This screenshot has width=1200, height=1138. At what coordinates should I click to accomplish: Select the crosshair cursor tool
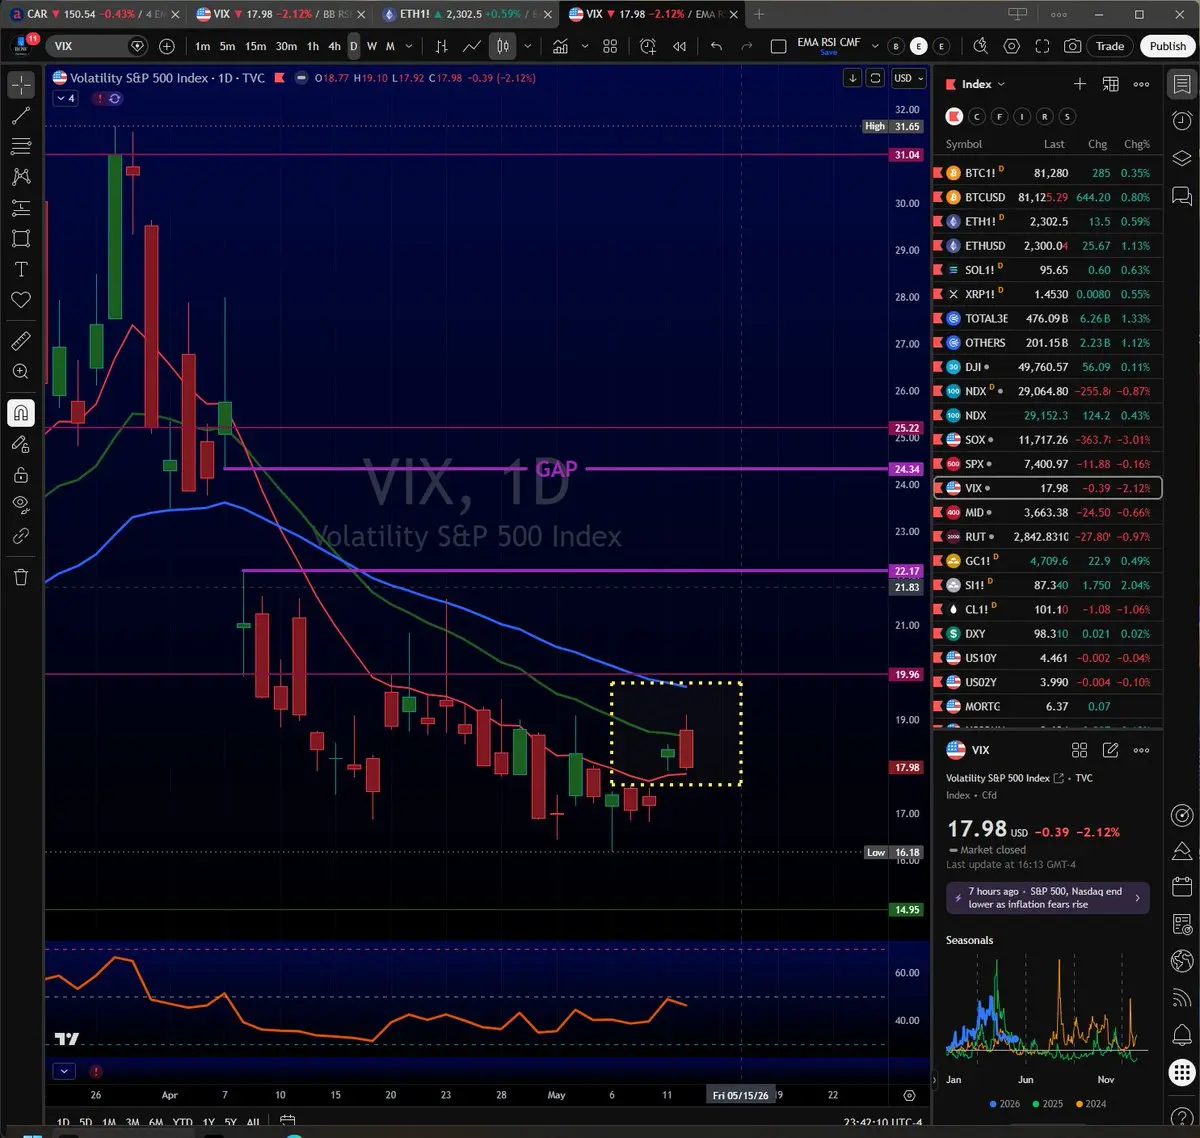coord(21,85)
